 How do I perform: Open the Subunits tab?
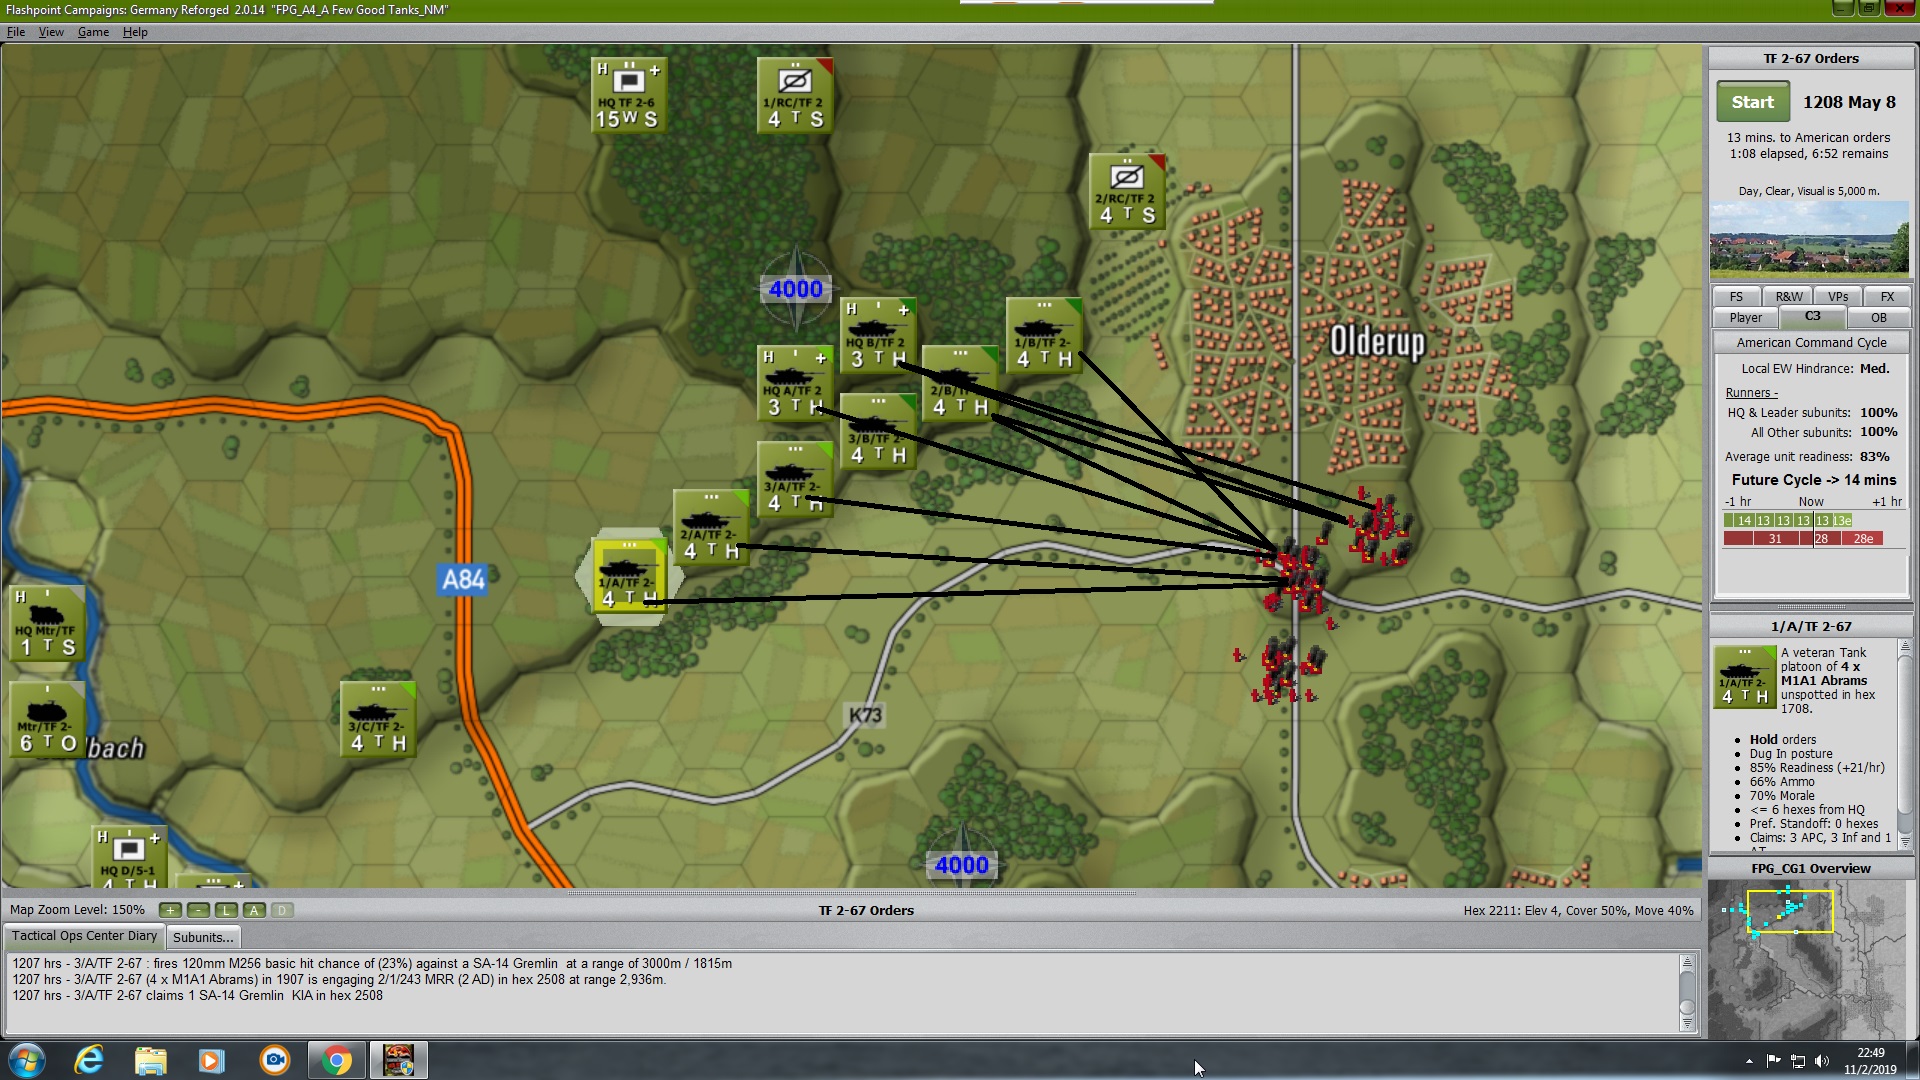pos(203,937)
